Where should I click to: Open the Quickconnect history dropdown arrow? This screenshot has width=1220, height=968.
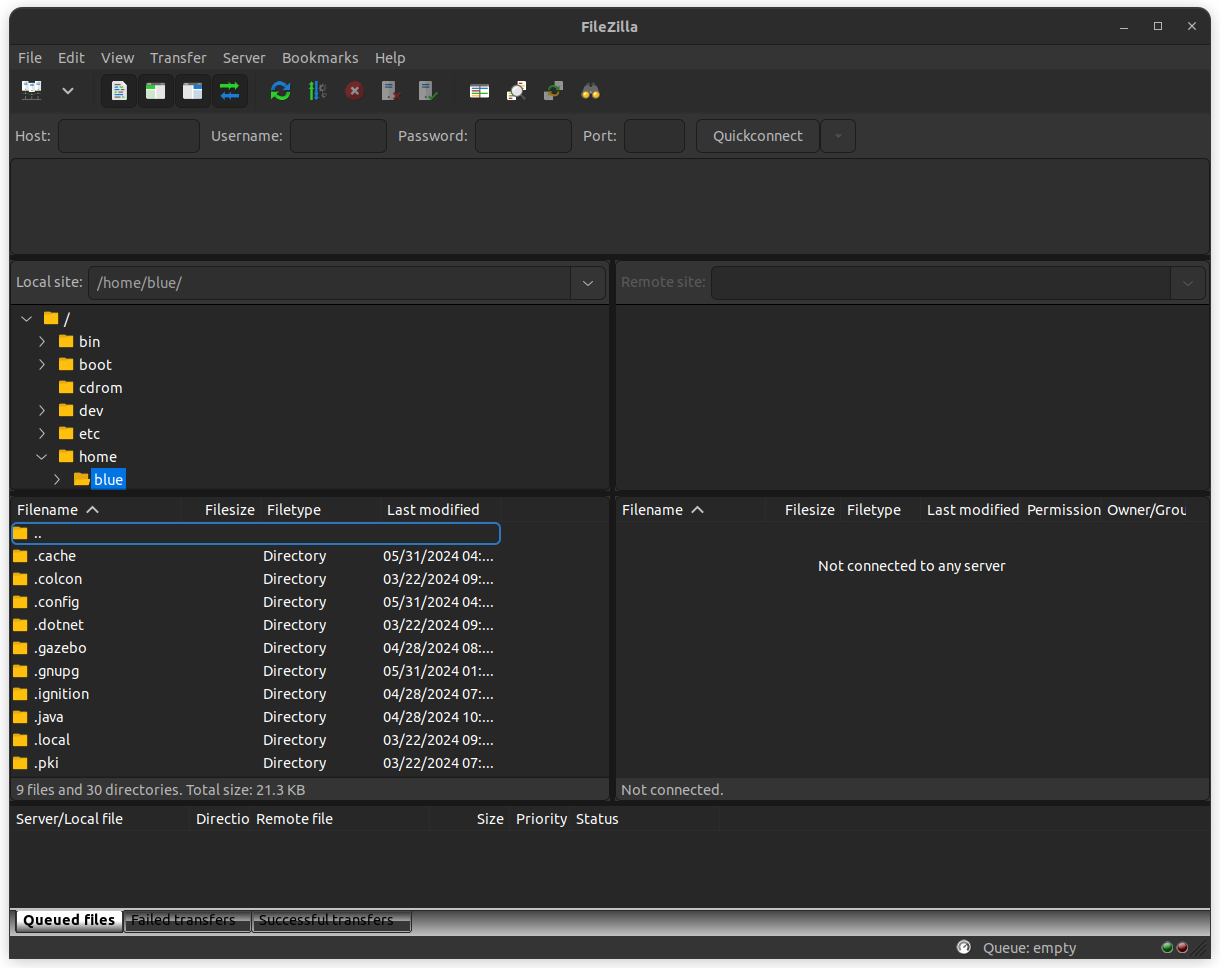[x=838, y=136]
